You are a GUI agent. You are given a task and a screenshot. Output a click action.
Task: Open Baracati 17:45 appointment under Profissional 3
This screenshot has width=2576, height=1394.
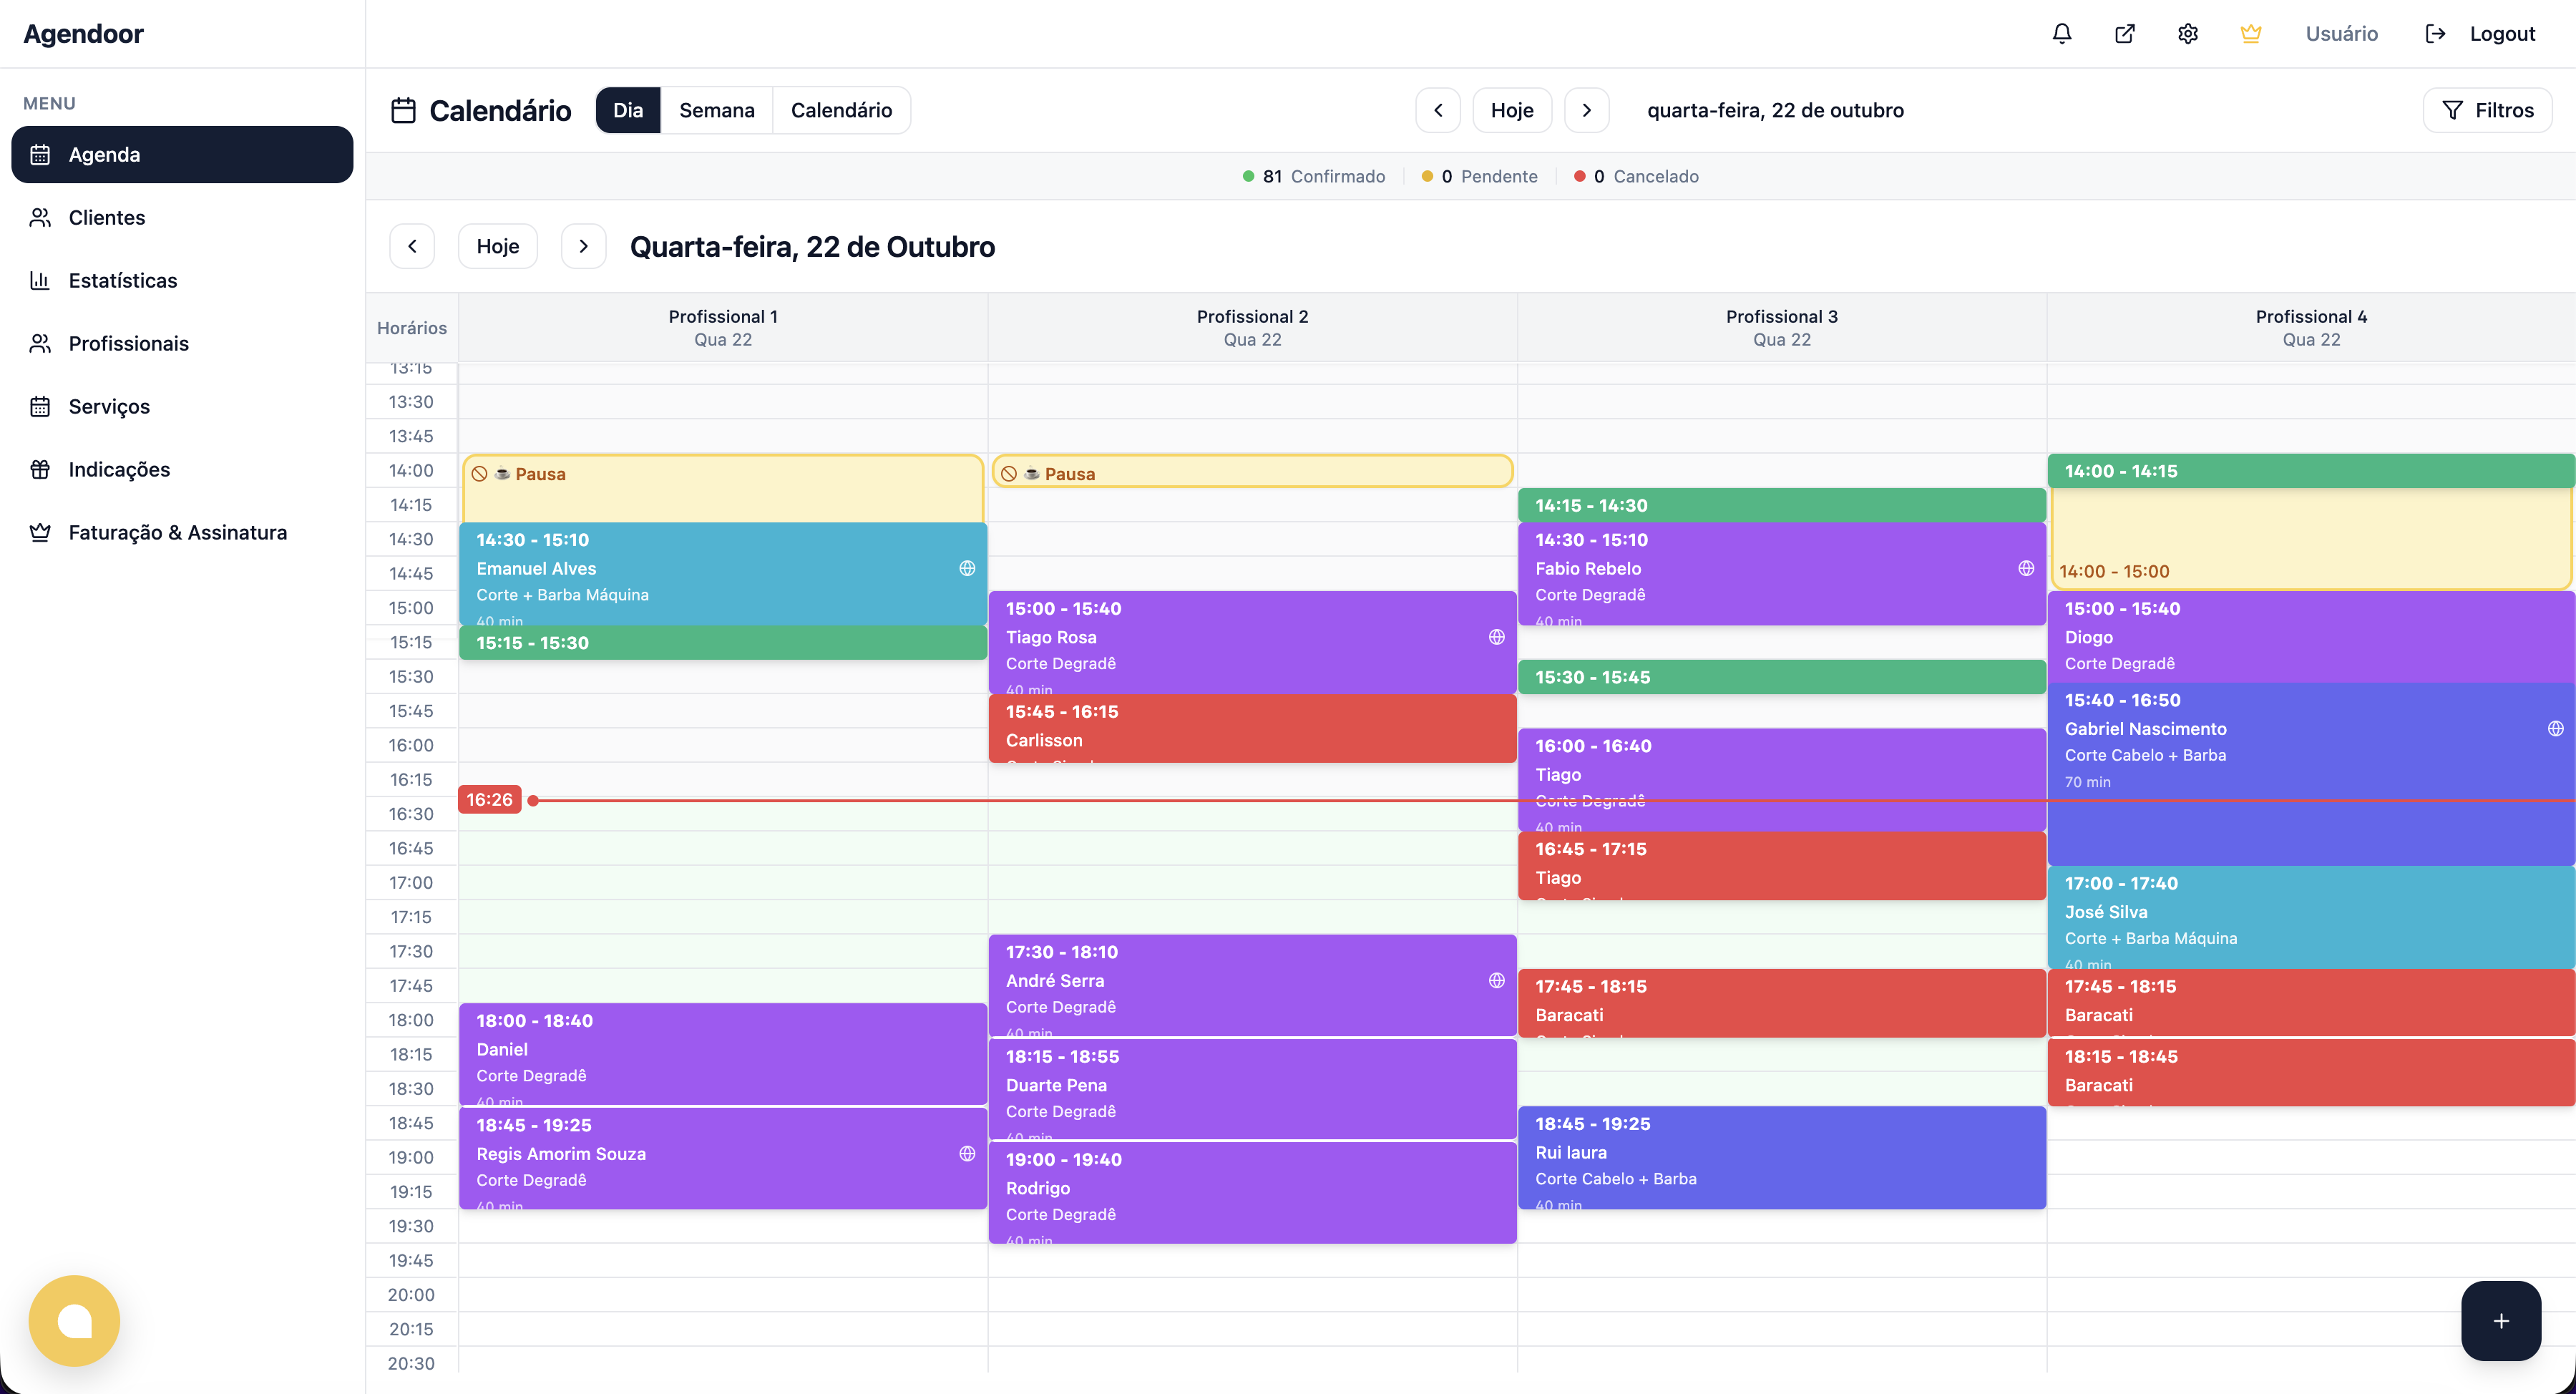1781,1003
